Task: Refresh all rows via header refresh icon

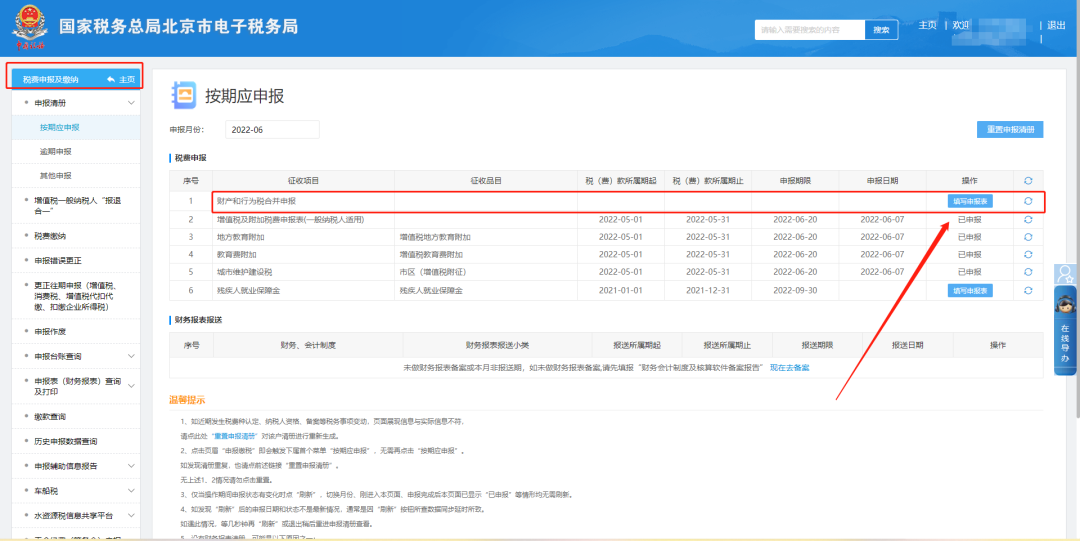Action: (x=1028, y=181)
